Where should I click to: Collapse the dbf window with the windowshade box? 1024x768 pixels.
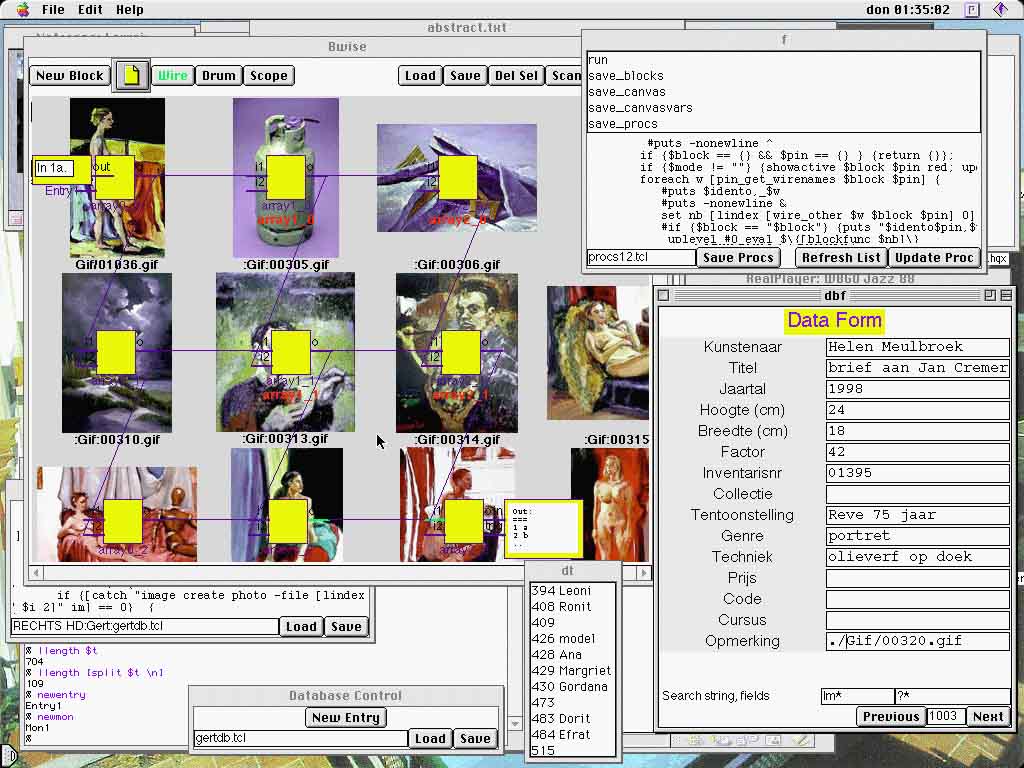[x=1006, y=295]
